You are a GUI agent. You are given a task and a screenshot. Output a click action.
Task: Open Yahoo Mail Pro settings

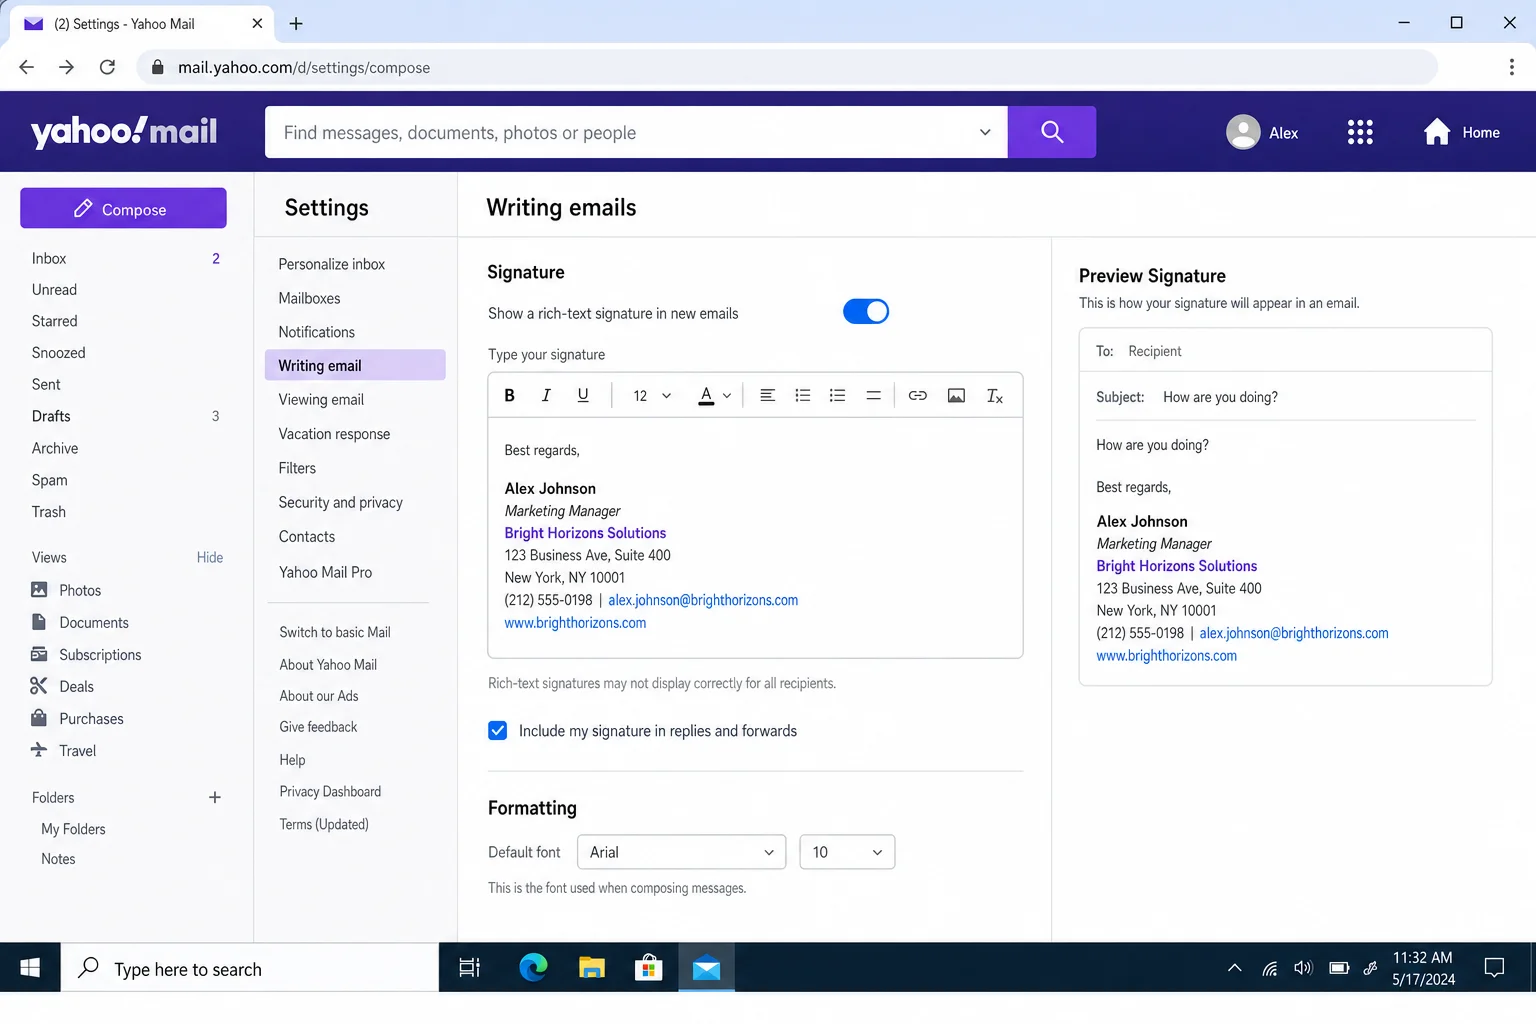(x=325, y=572)
